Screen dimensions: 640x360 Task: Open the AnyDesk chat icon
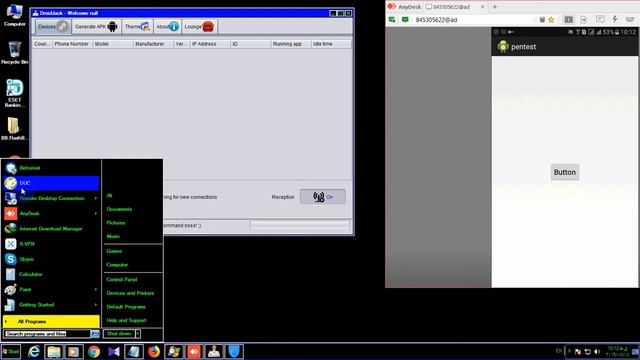pyautogui.click(x=600, y=19)
